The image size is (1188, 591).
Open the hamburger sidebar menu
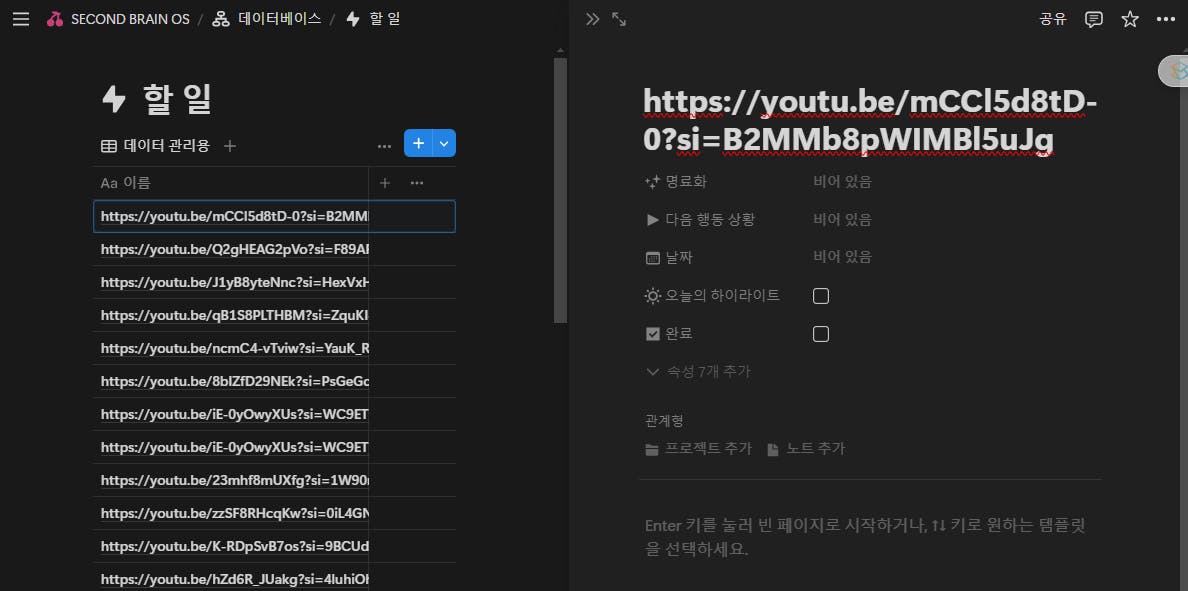point(20,20)
